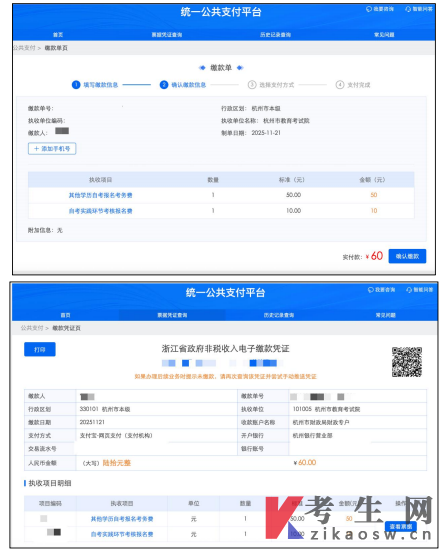
Task: Click the 执收项目 column header in 缴款单 table
Action: 100,180
